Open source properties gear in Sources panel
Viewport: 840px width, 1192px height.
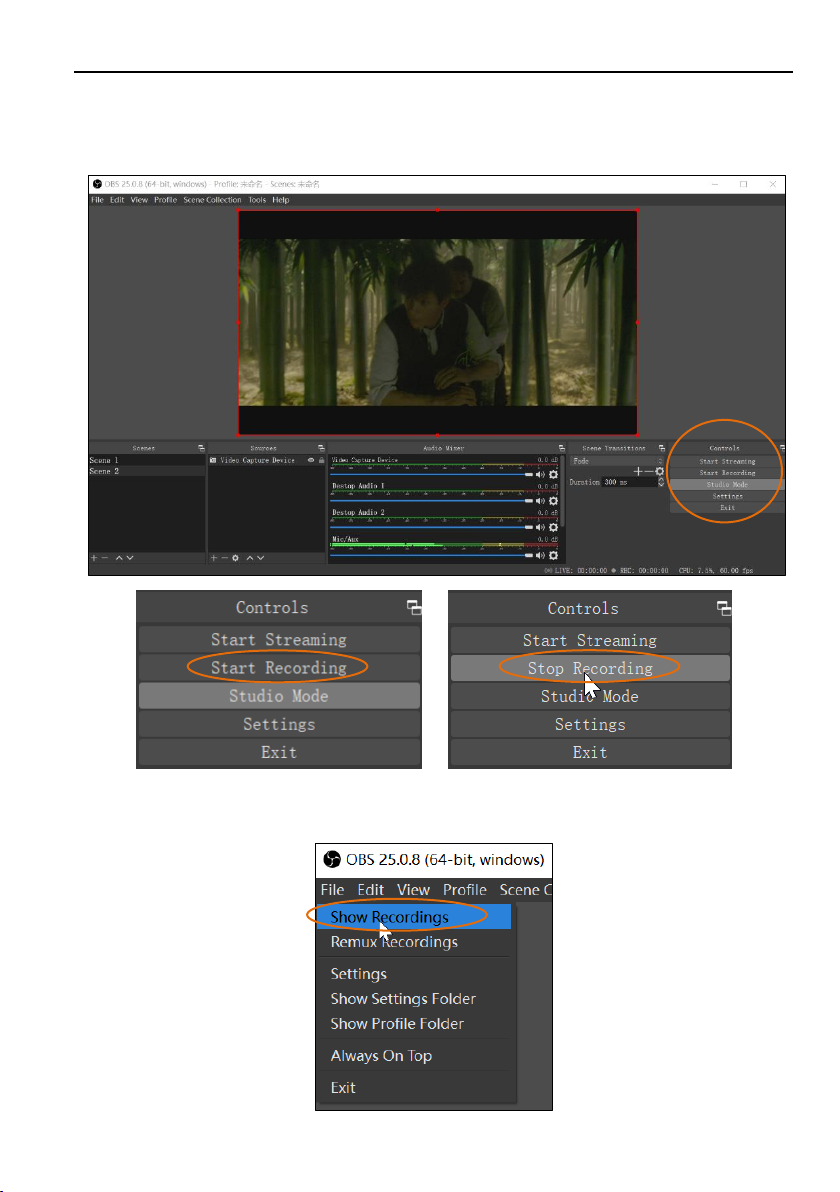236,558
